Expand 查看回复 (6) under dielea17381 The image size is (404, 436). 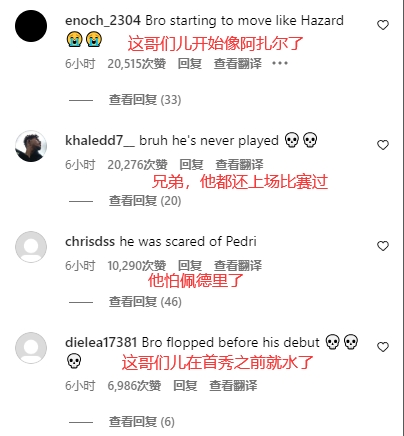[x=142, y=422]
